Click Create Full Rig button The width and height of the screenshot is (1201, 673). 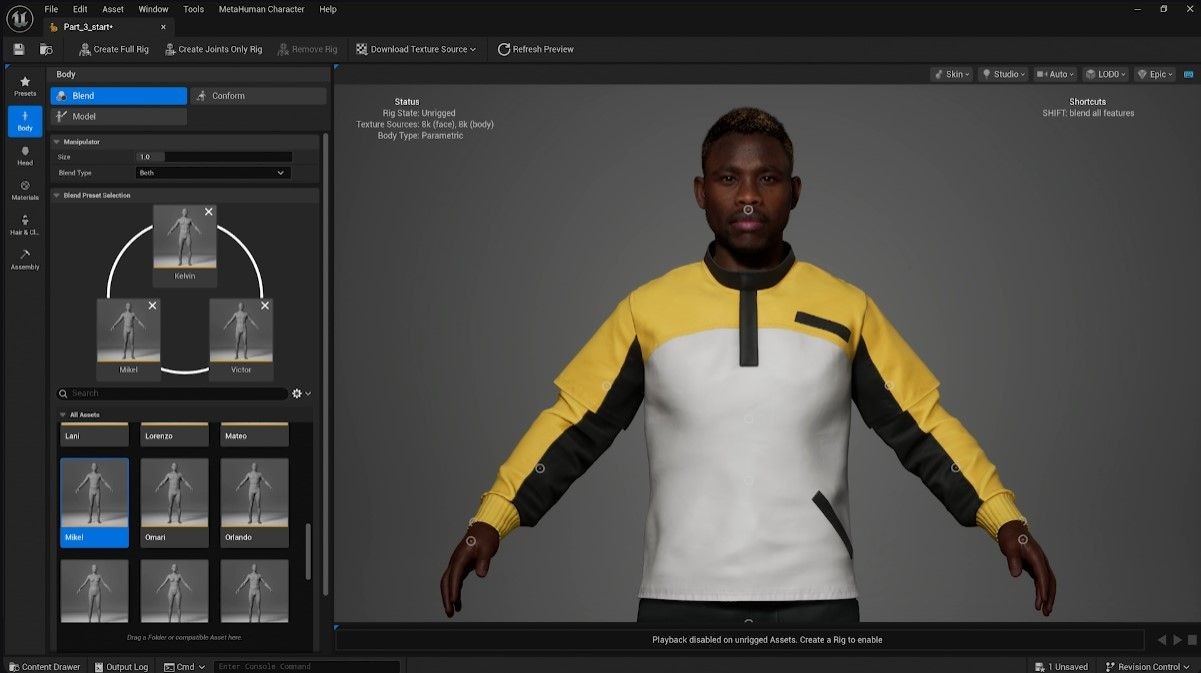114,49
